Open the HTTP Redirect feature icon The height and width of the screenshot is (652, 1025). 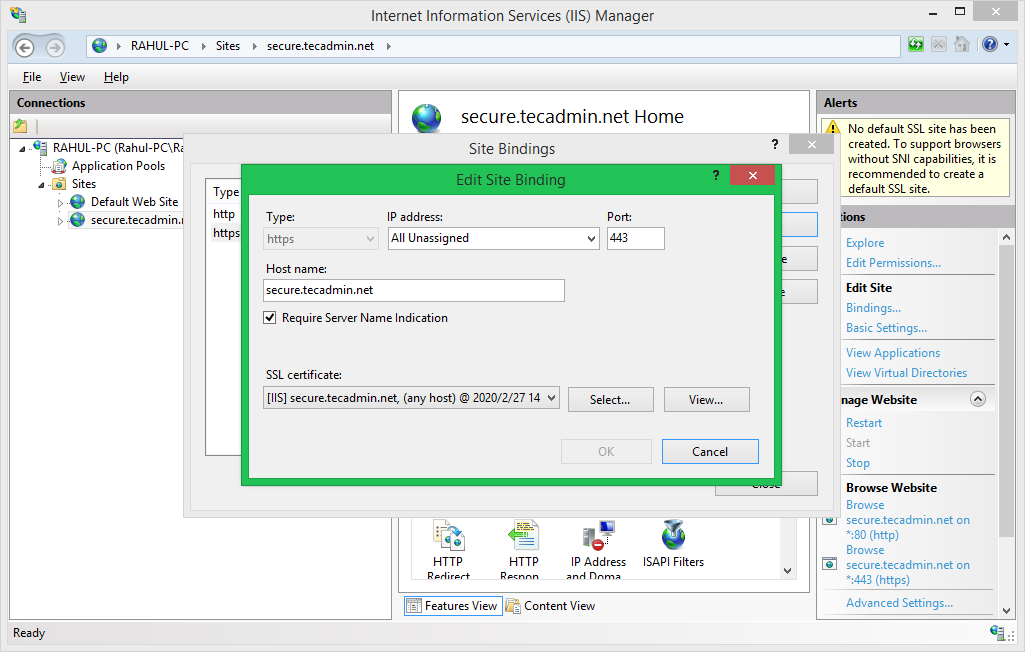[448, 536]
